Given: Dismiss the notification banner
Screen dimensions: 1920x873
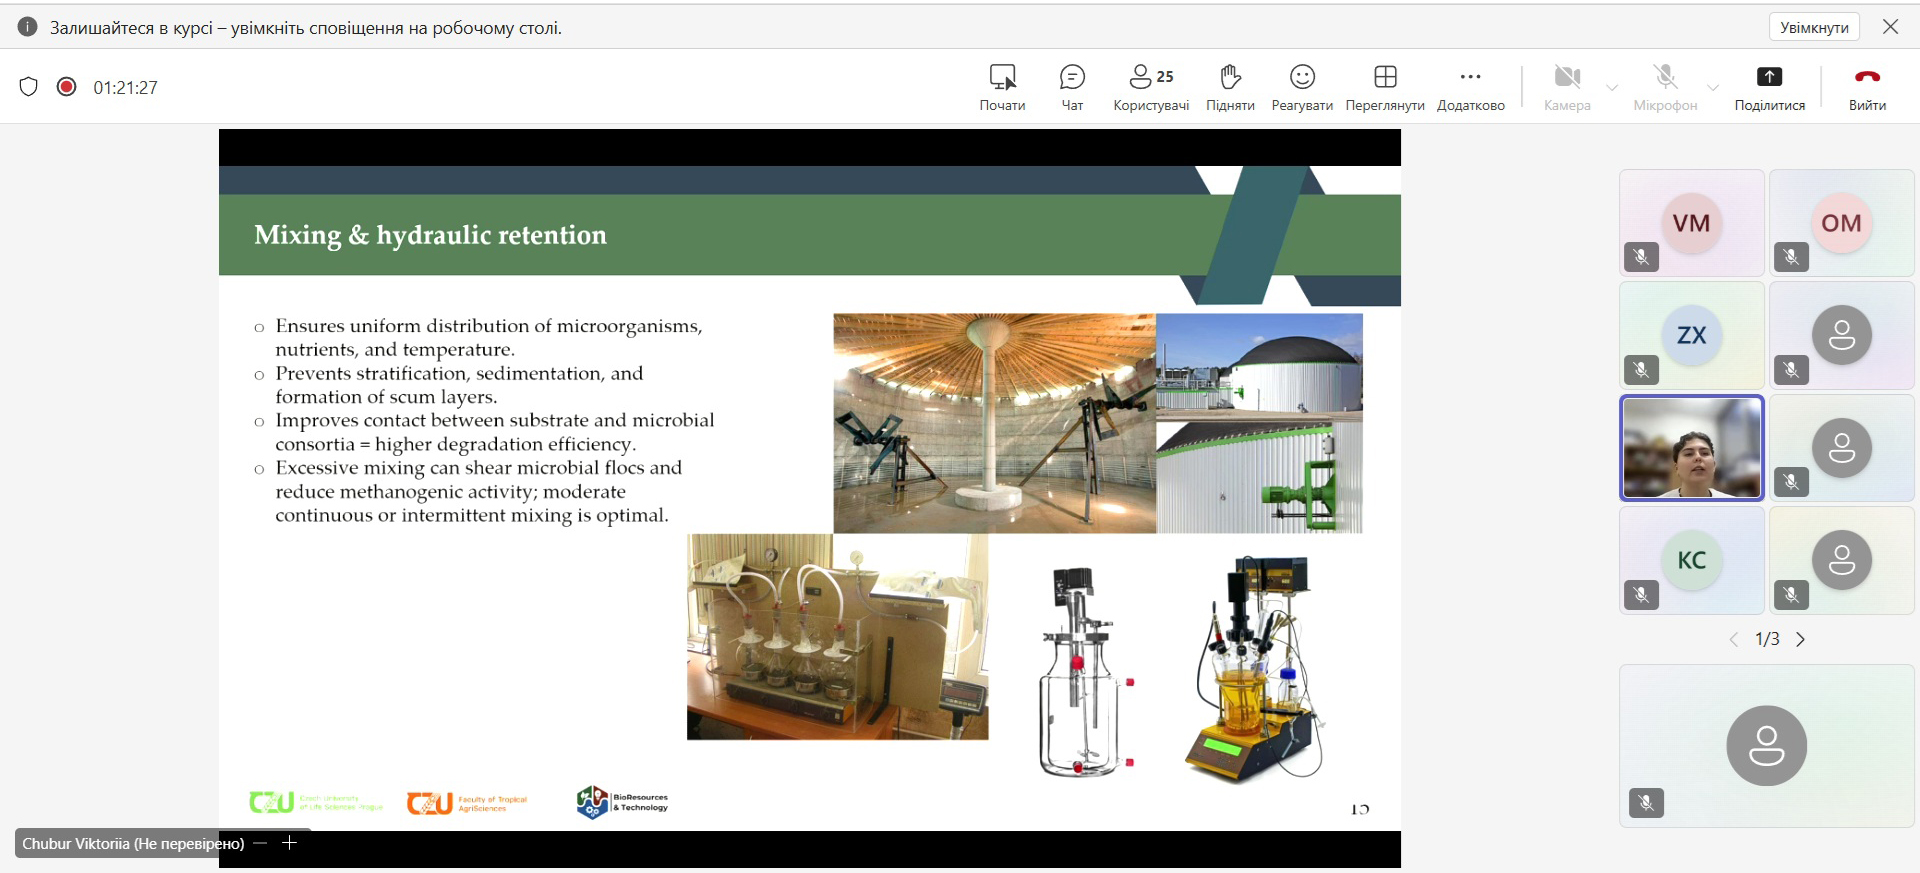Looking at the screenshot, I should tap(1890, 27).
